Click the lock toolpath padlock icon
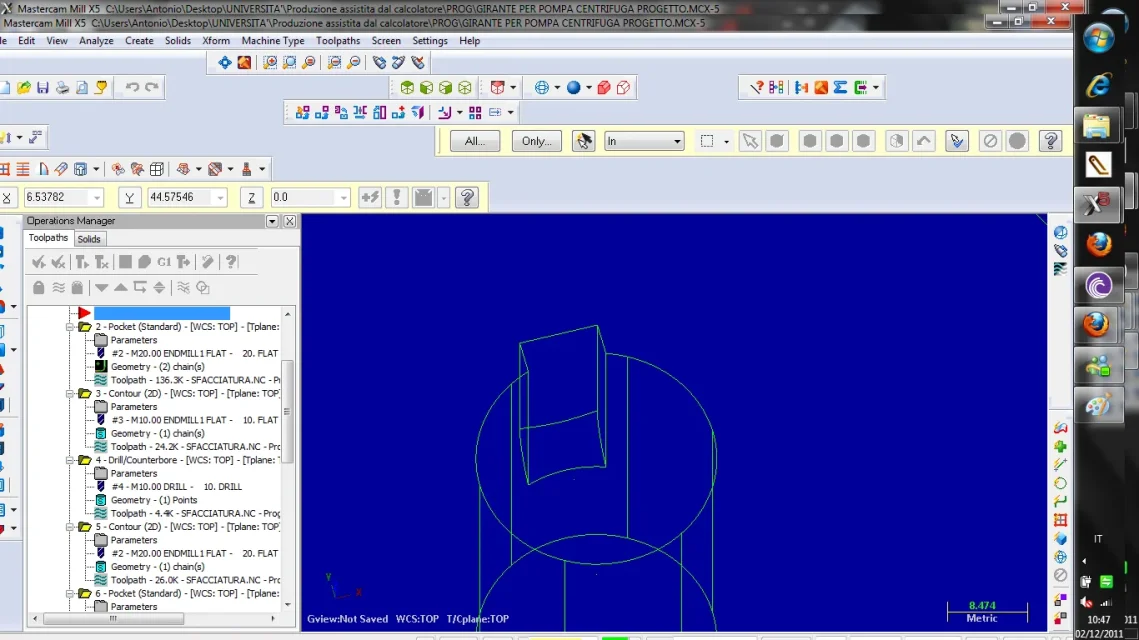Screen dimensions: 1139x640 tap(38, 288)
